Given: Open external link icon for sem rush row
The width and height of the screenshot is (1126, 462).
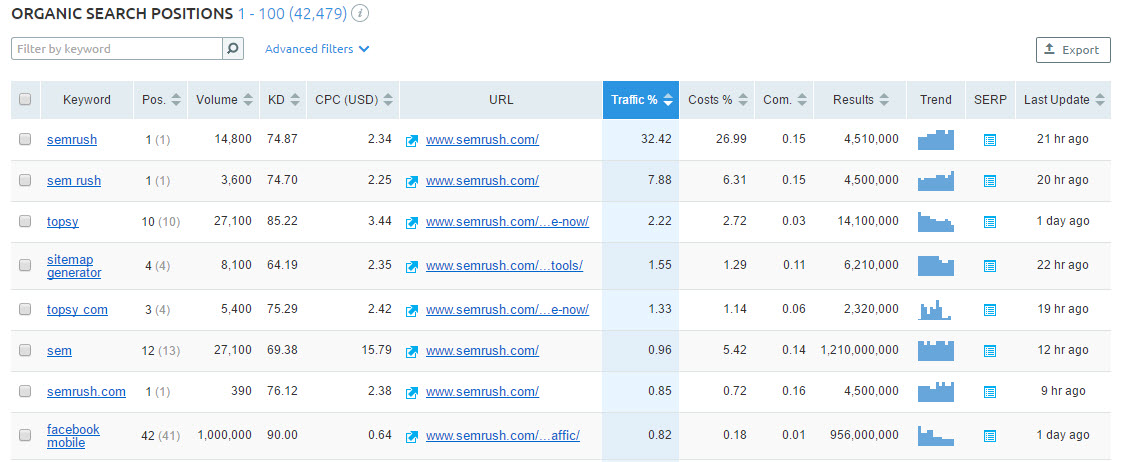Looking at the screenshot, I should [411, 181].
